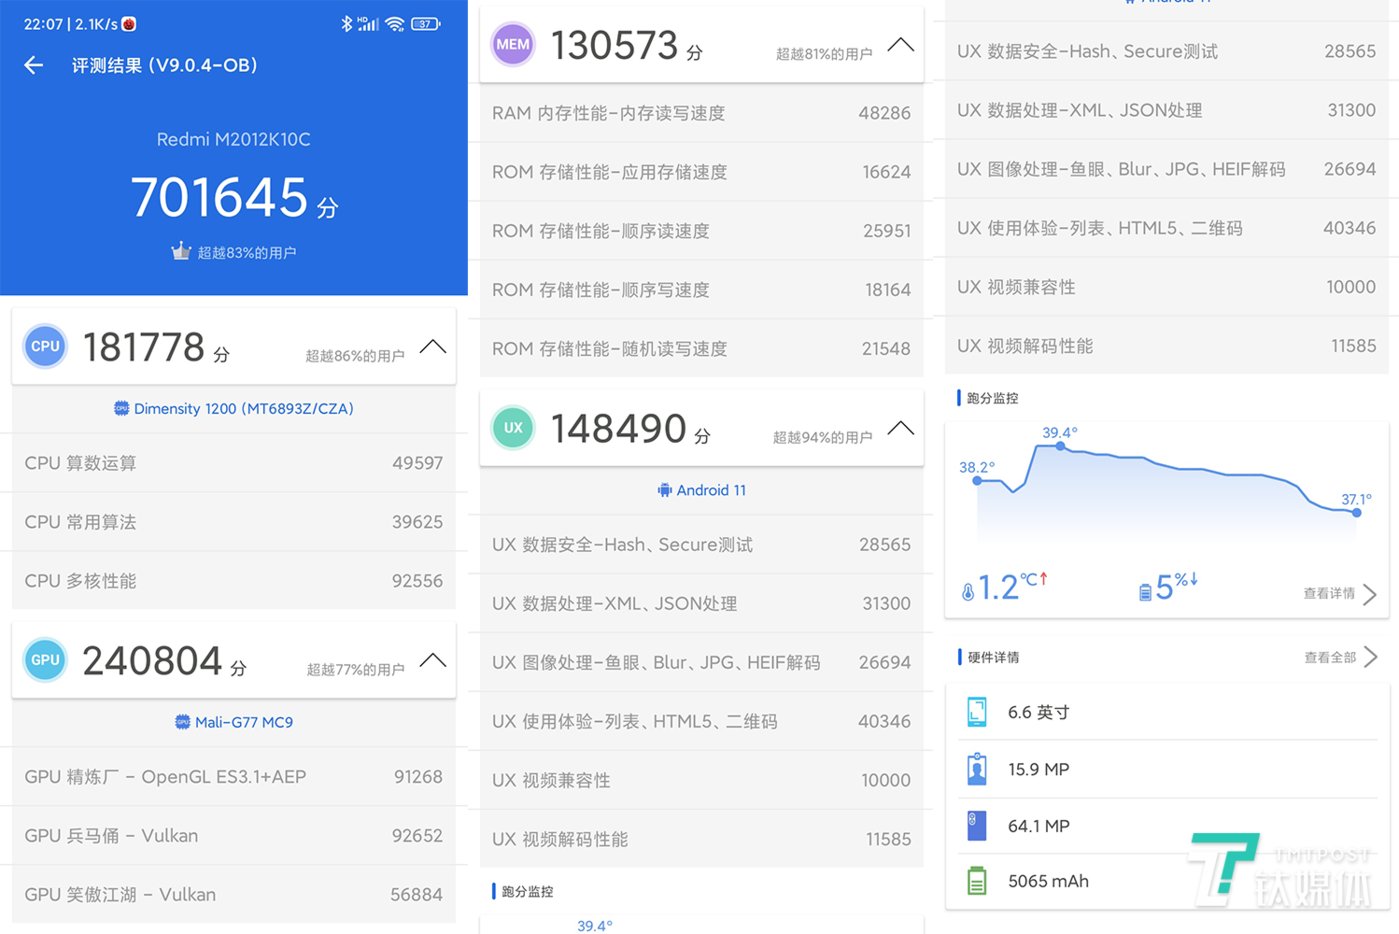Collapse the CPU 181778 score section
Screen dimensions: 1399x934
point(433,347)
